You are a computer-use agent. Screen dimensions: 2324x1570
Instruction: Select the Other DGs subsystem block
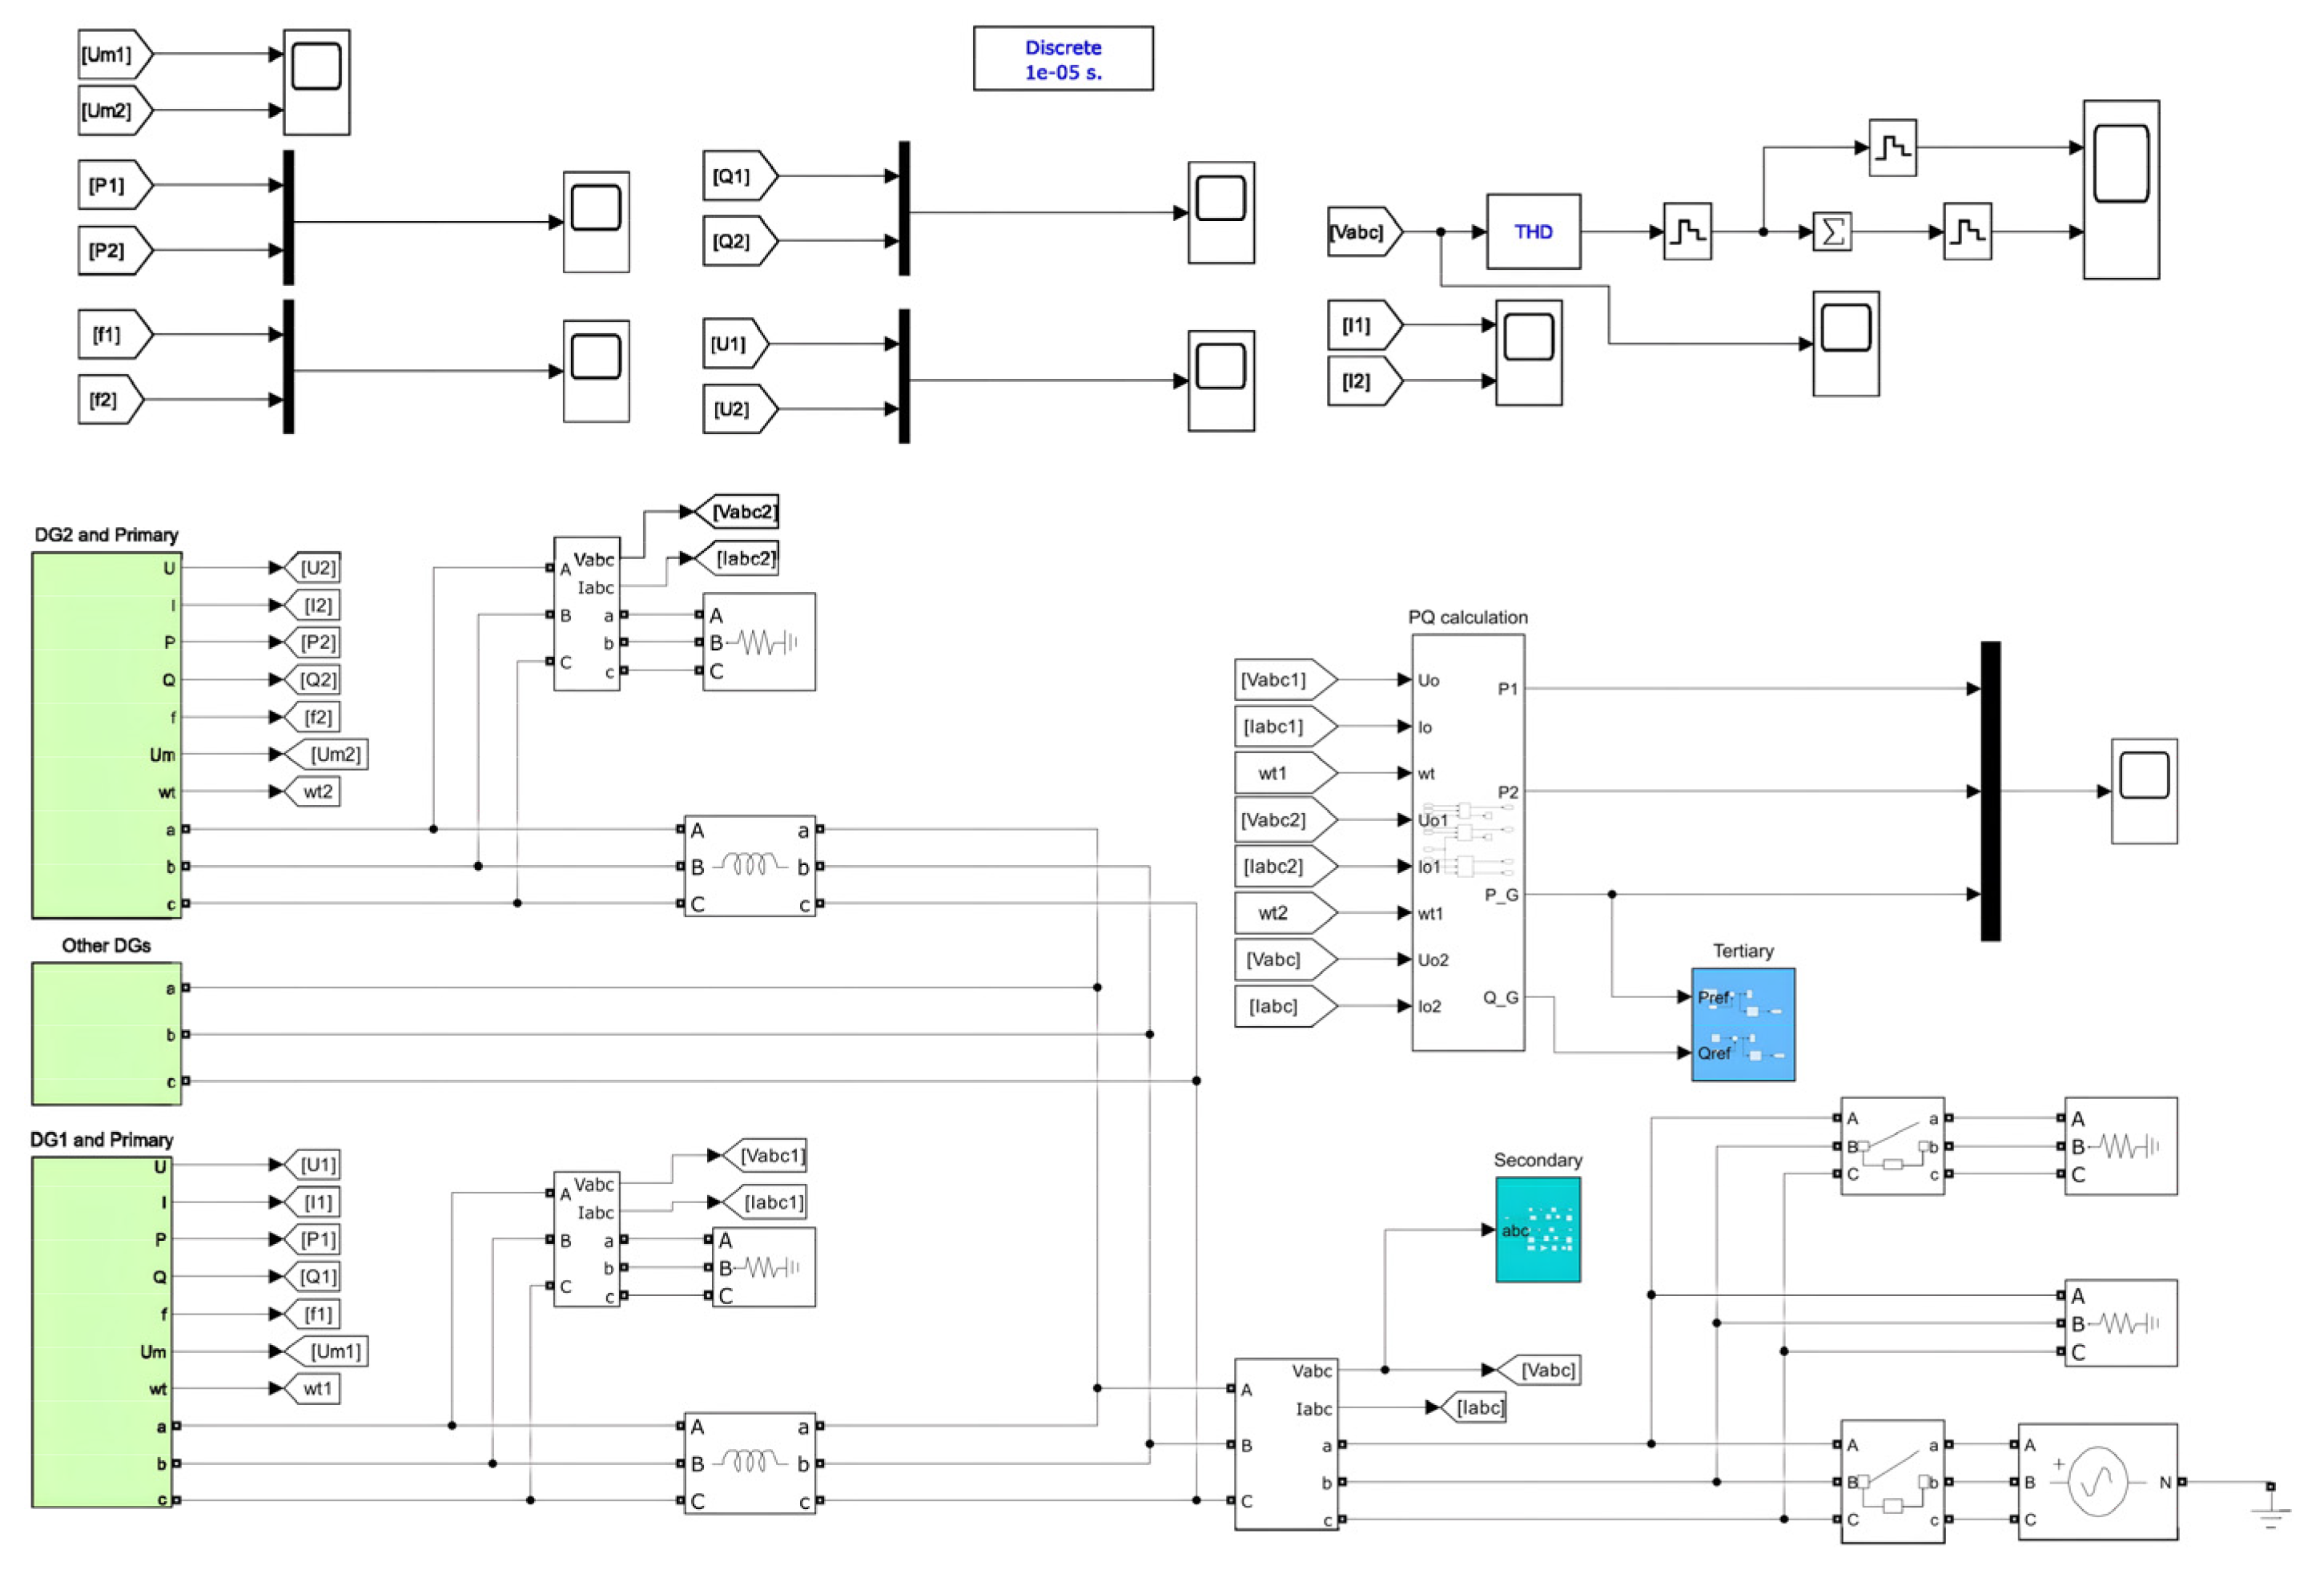coord(106,1033)
